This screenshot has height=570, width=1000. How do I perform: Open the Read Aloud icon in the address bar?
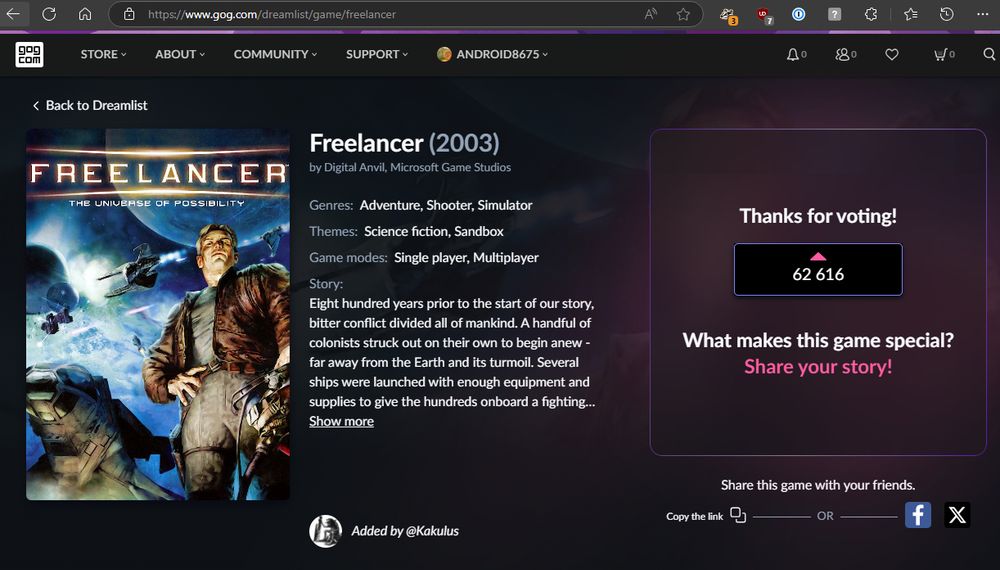point(651,14)
